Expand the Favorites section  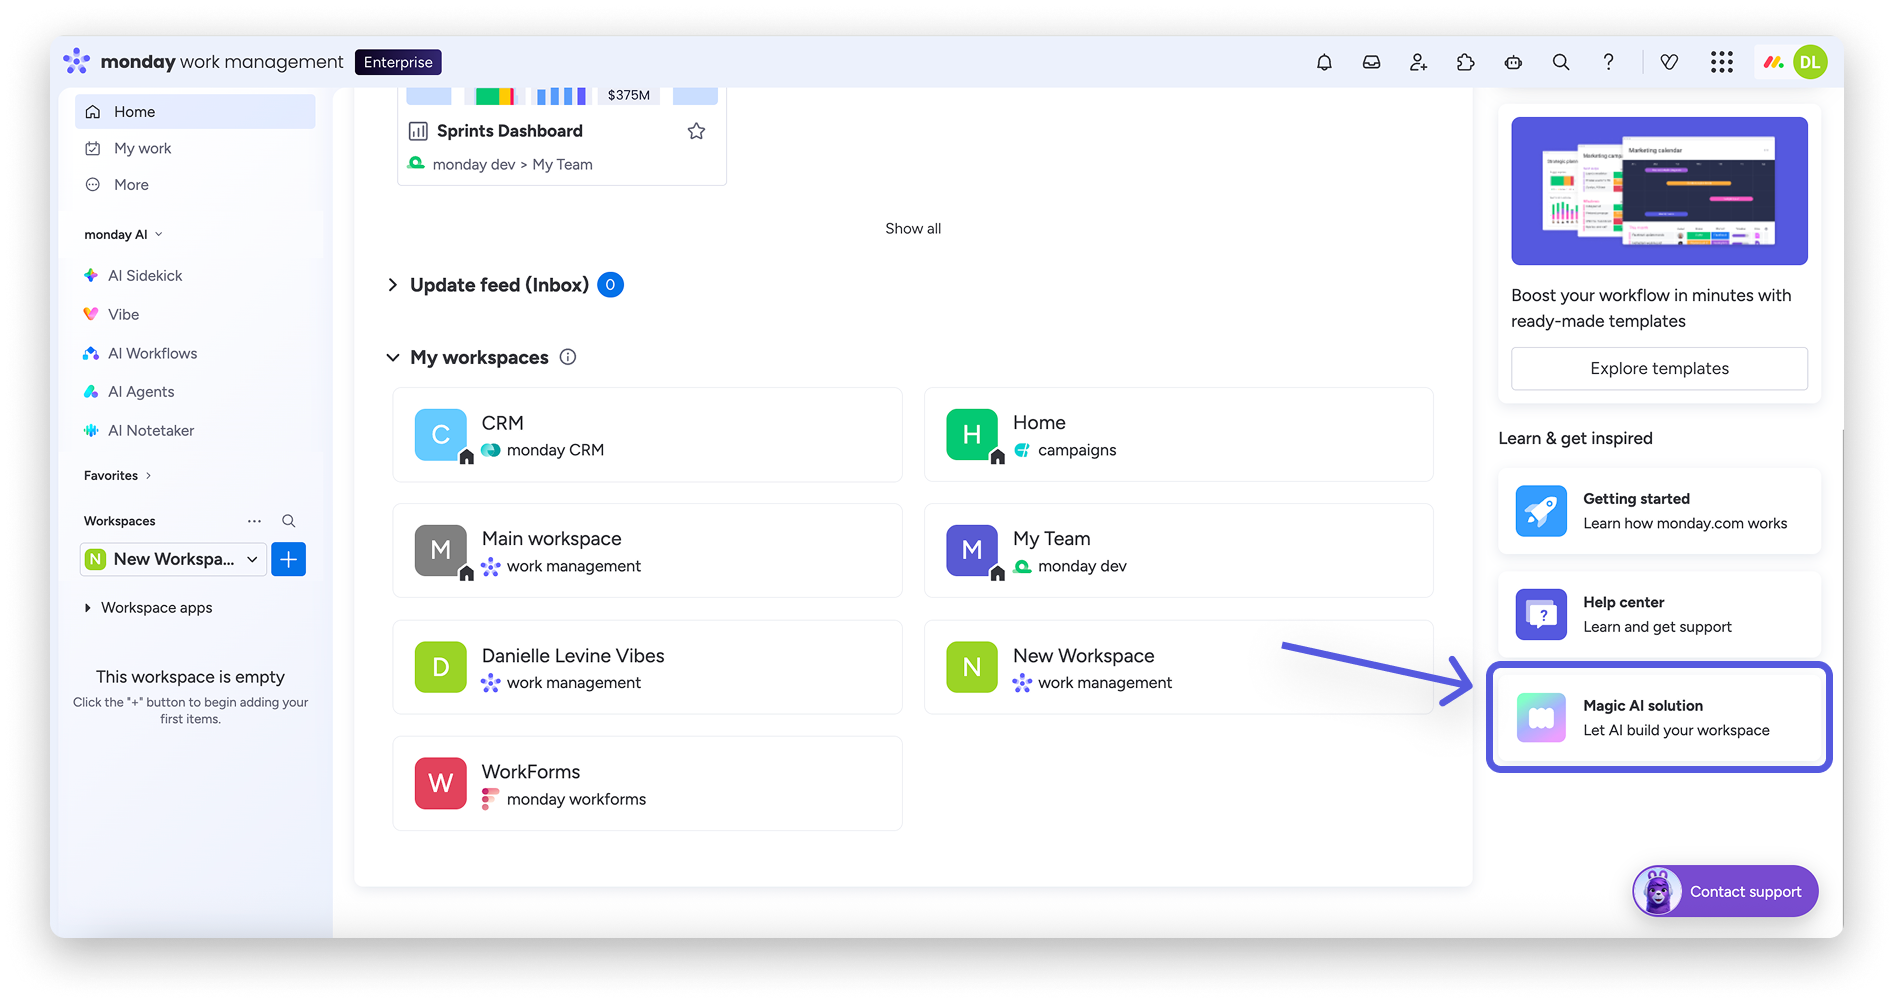click(118, 476)
